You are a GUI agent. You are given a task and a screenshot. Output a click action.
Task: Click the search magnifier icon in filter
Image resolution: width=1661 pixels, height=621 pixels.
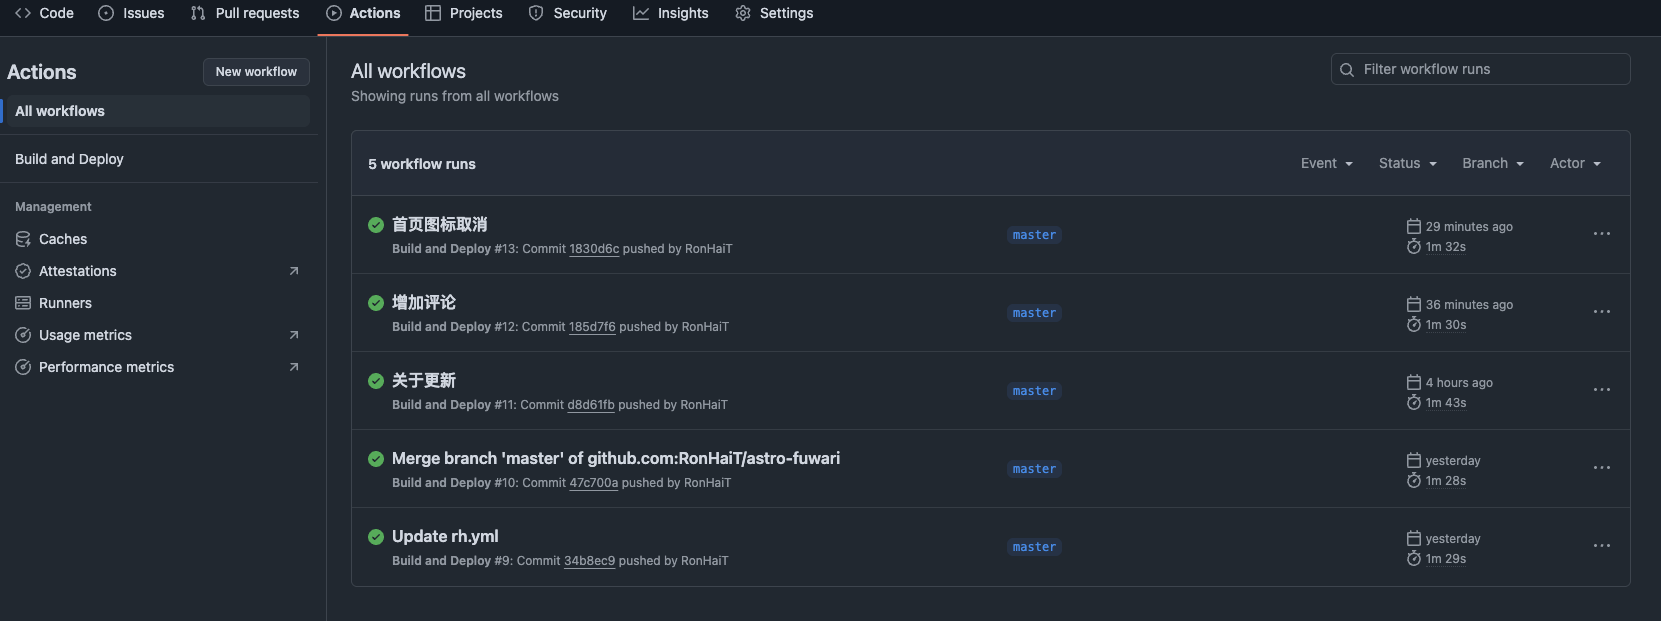(x=1347, y=70)
